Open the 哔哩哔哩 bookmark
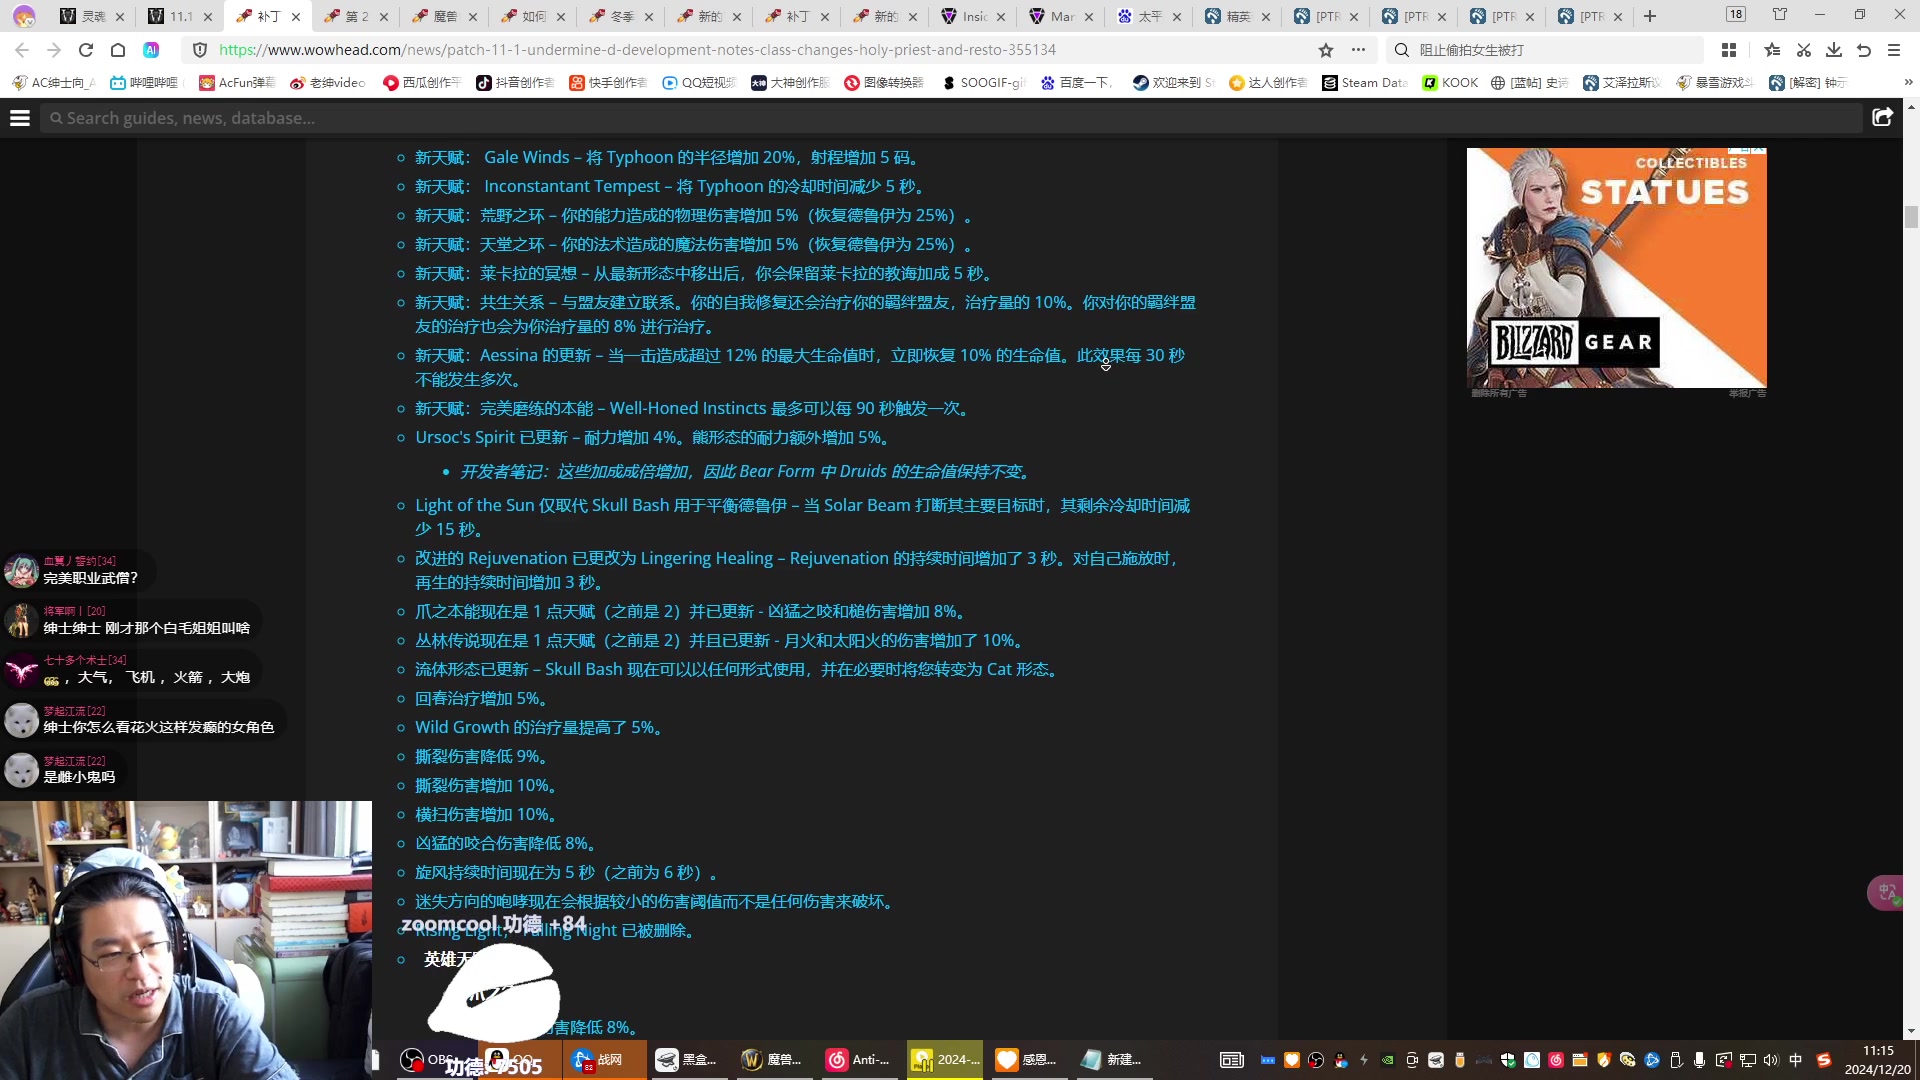Viewport: 1920px width, 1080px height. pyautogui.click(x=145, y=83)
